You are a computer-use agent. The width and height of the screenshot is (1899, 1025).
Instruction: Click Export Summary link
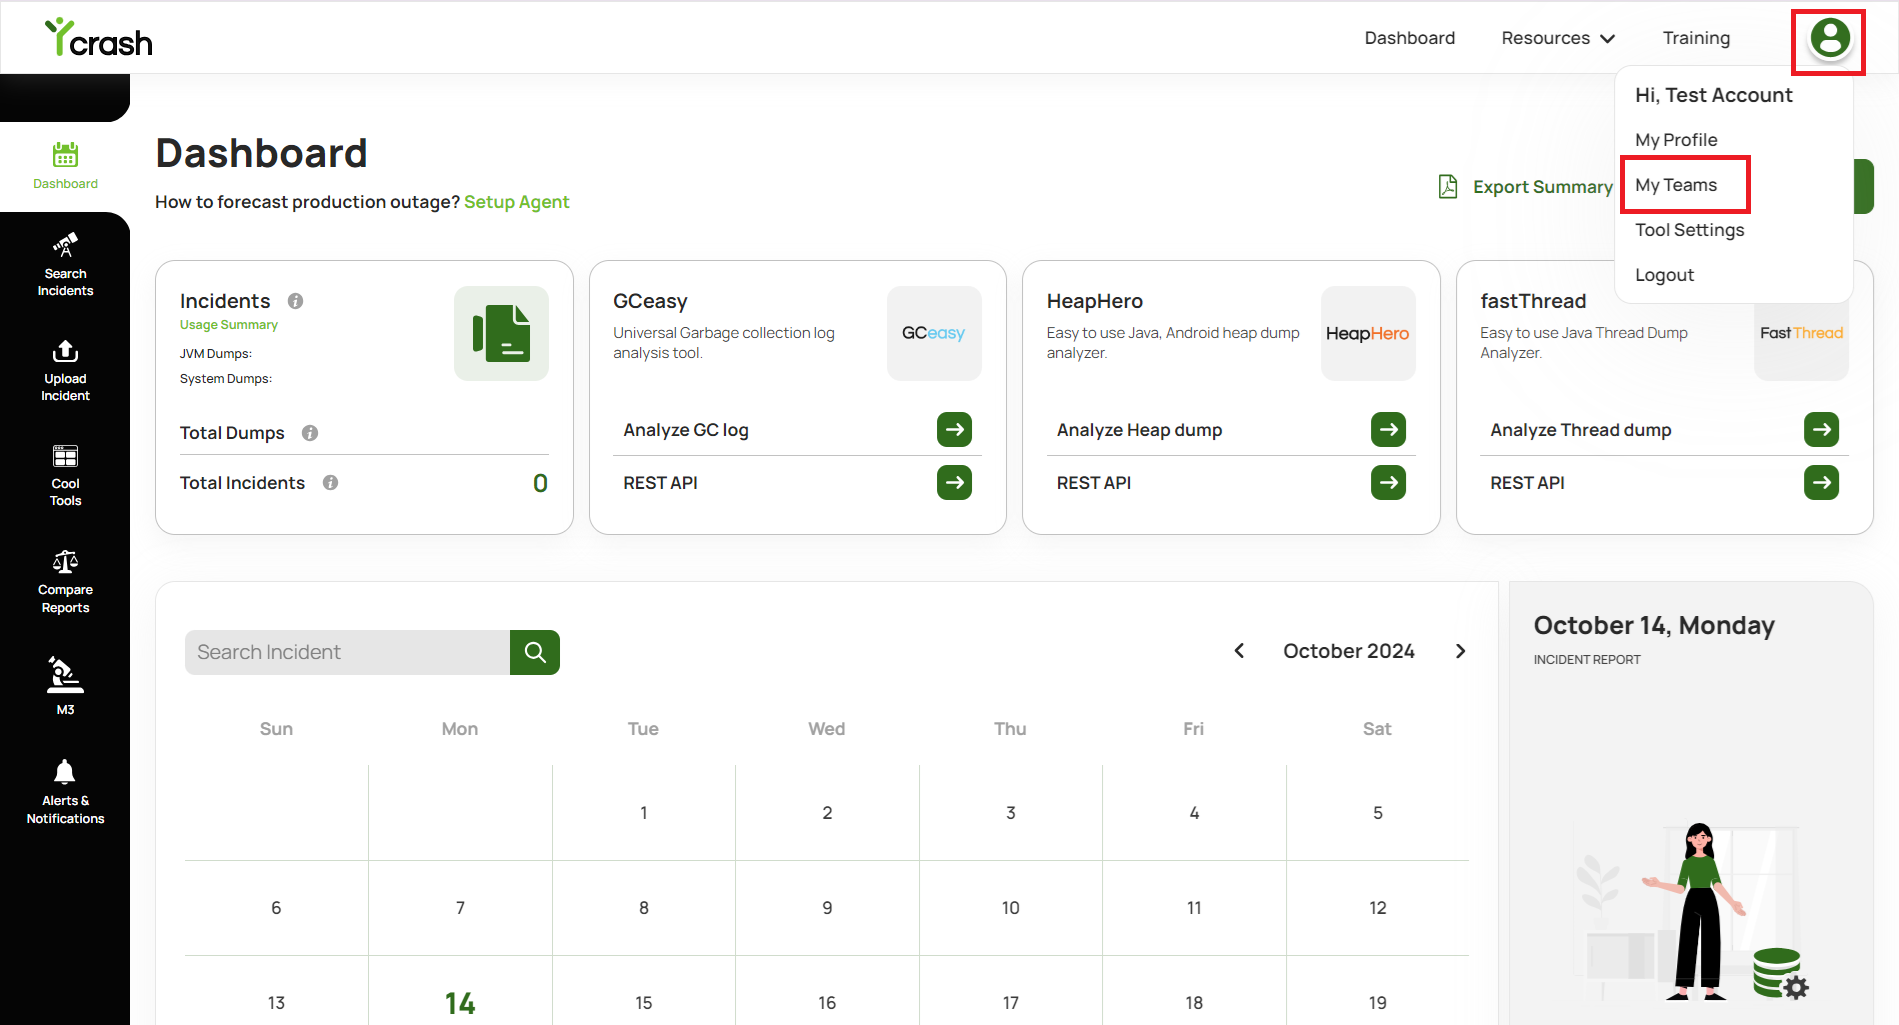coord(1542,187)
